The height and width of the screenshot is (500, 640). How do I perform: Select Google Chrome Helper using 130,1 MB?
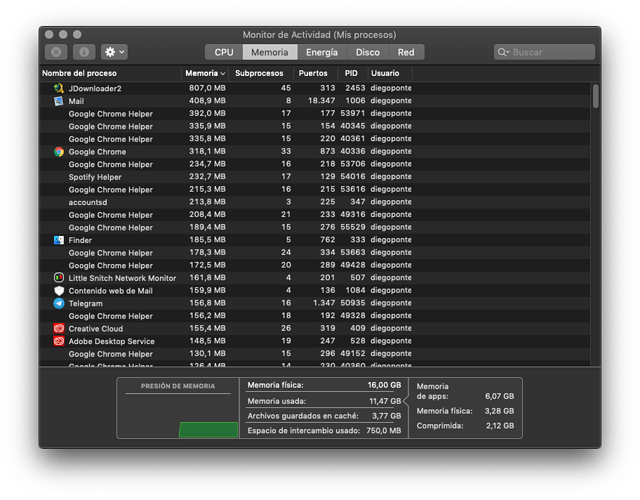tap(315, 354)
